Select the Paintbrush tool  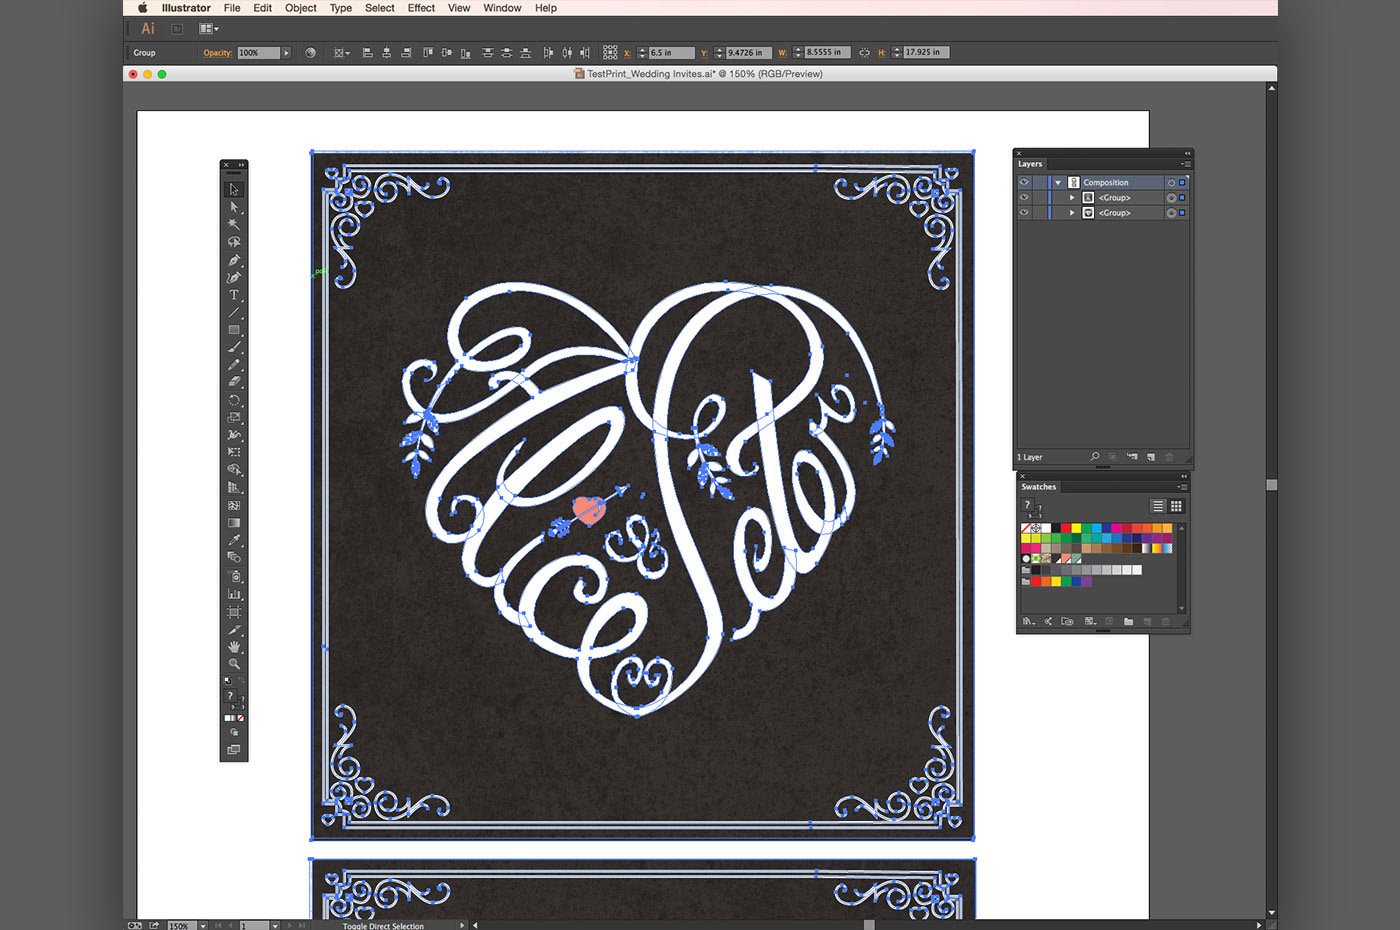(x=234, y=347)
